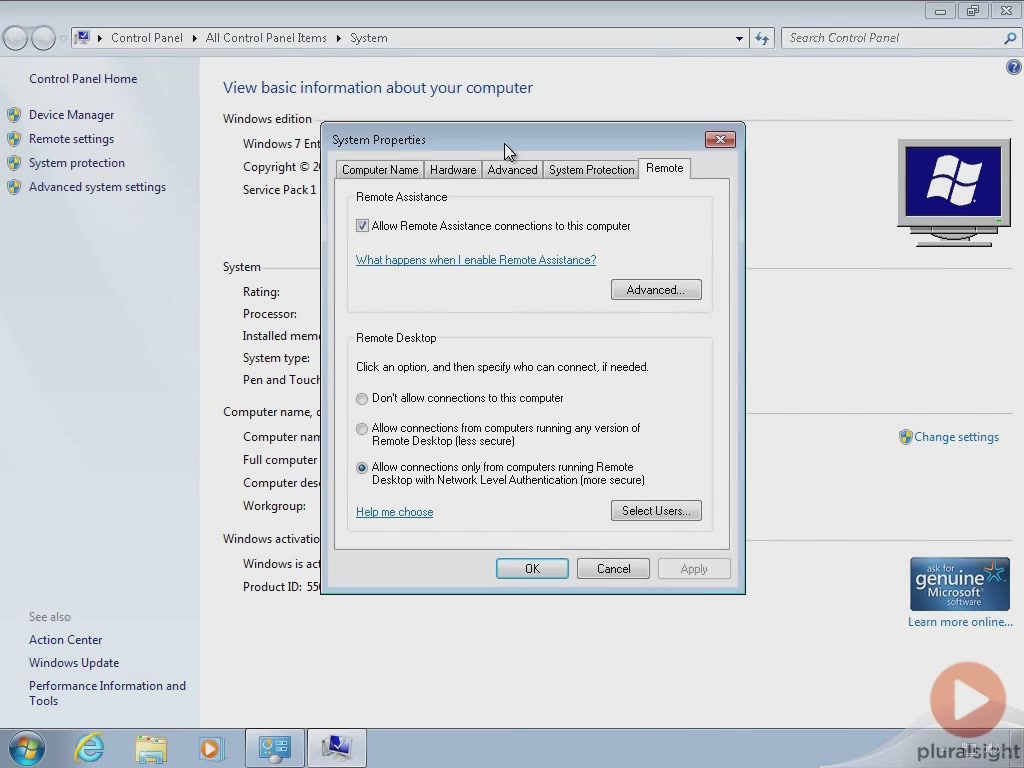Click the search magnifier icon
Image resolution: width=1024 pixels, height=768 pixels.
1010,38
